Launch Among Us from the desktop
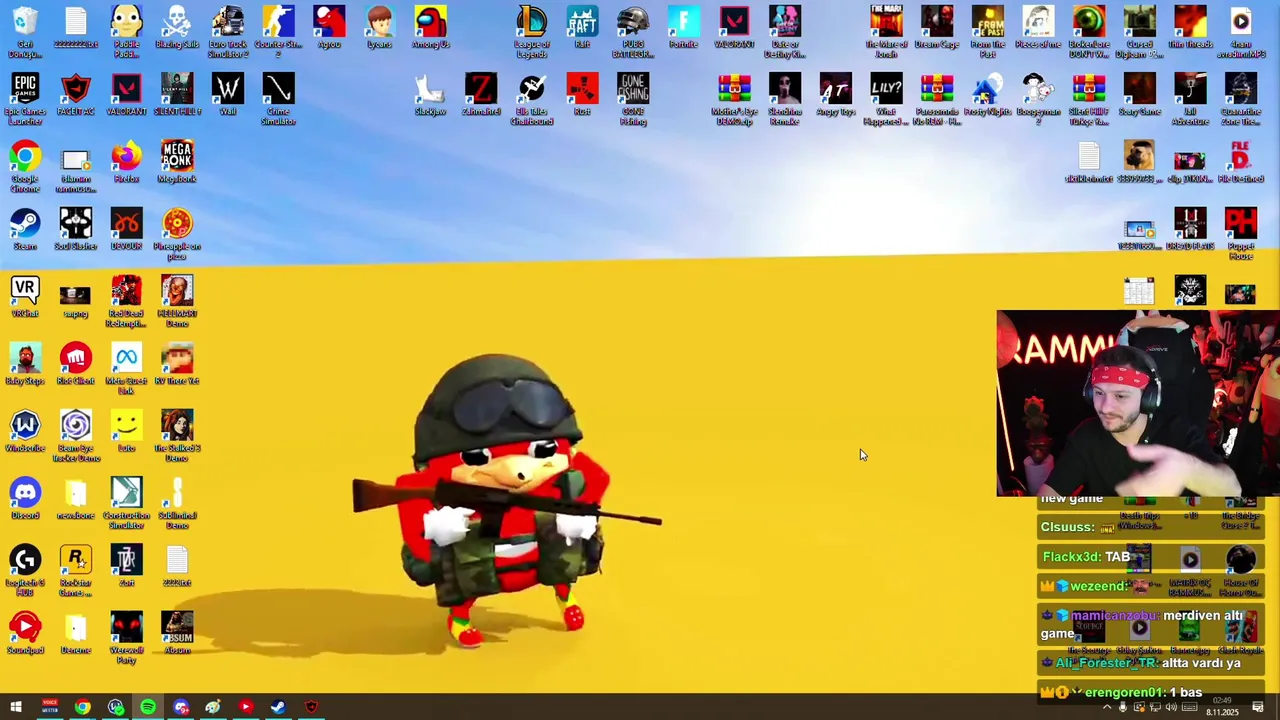Image resolution: width=1280 pixels, height=720 pixels. tap(431, 28)
